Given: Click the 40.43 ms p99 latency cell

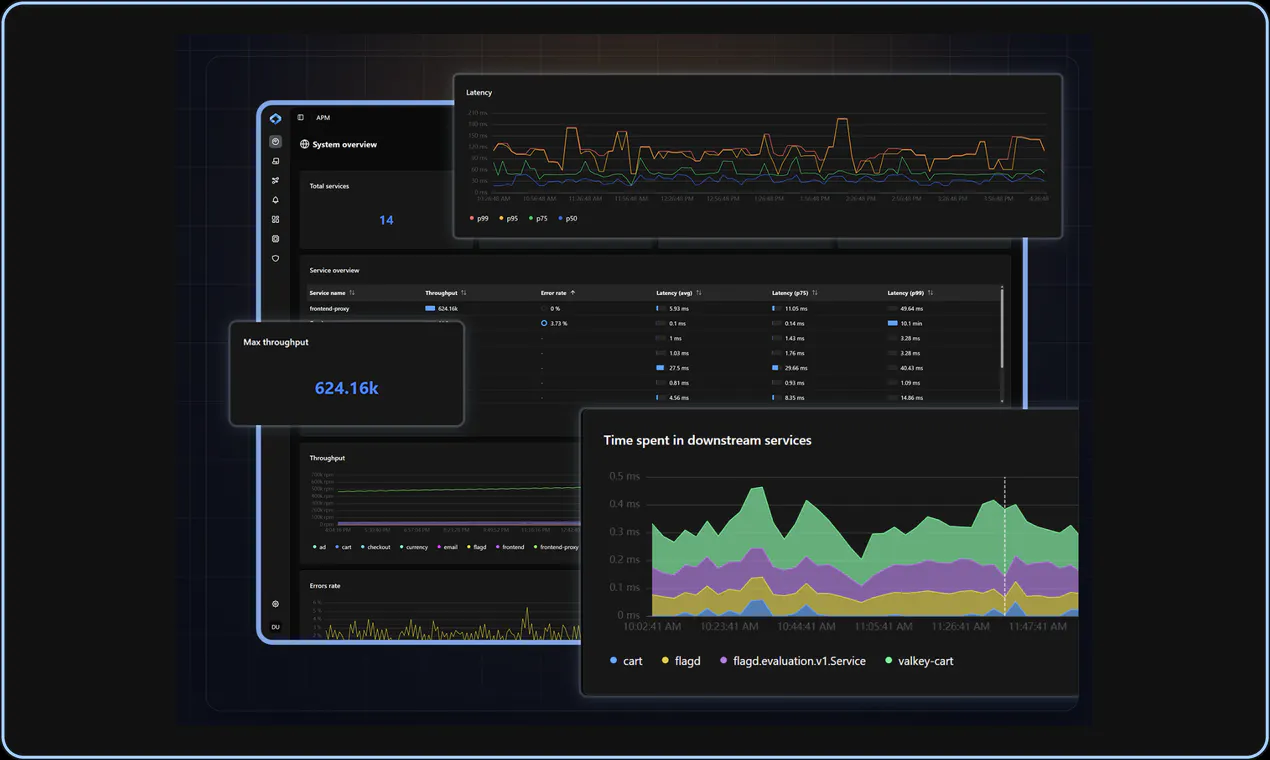Looking at the screenshot, I should pyautogui.click(x=905, y=368).
